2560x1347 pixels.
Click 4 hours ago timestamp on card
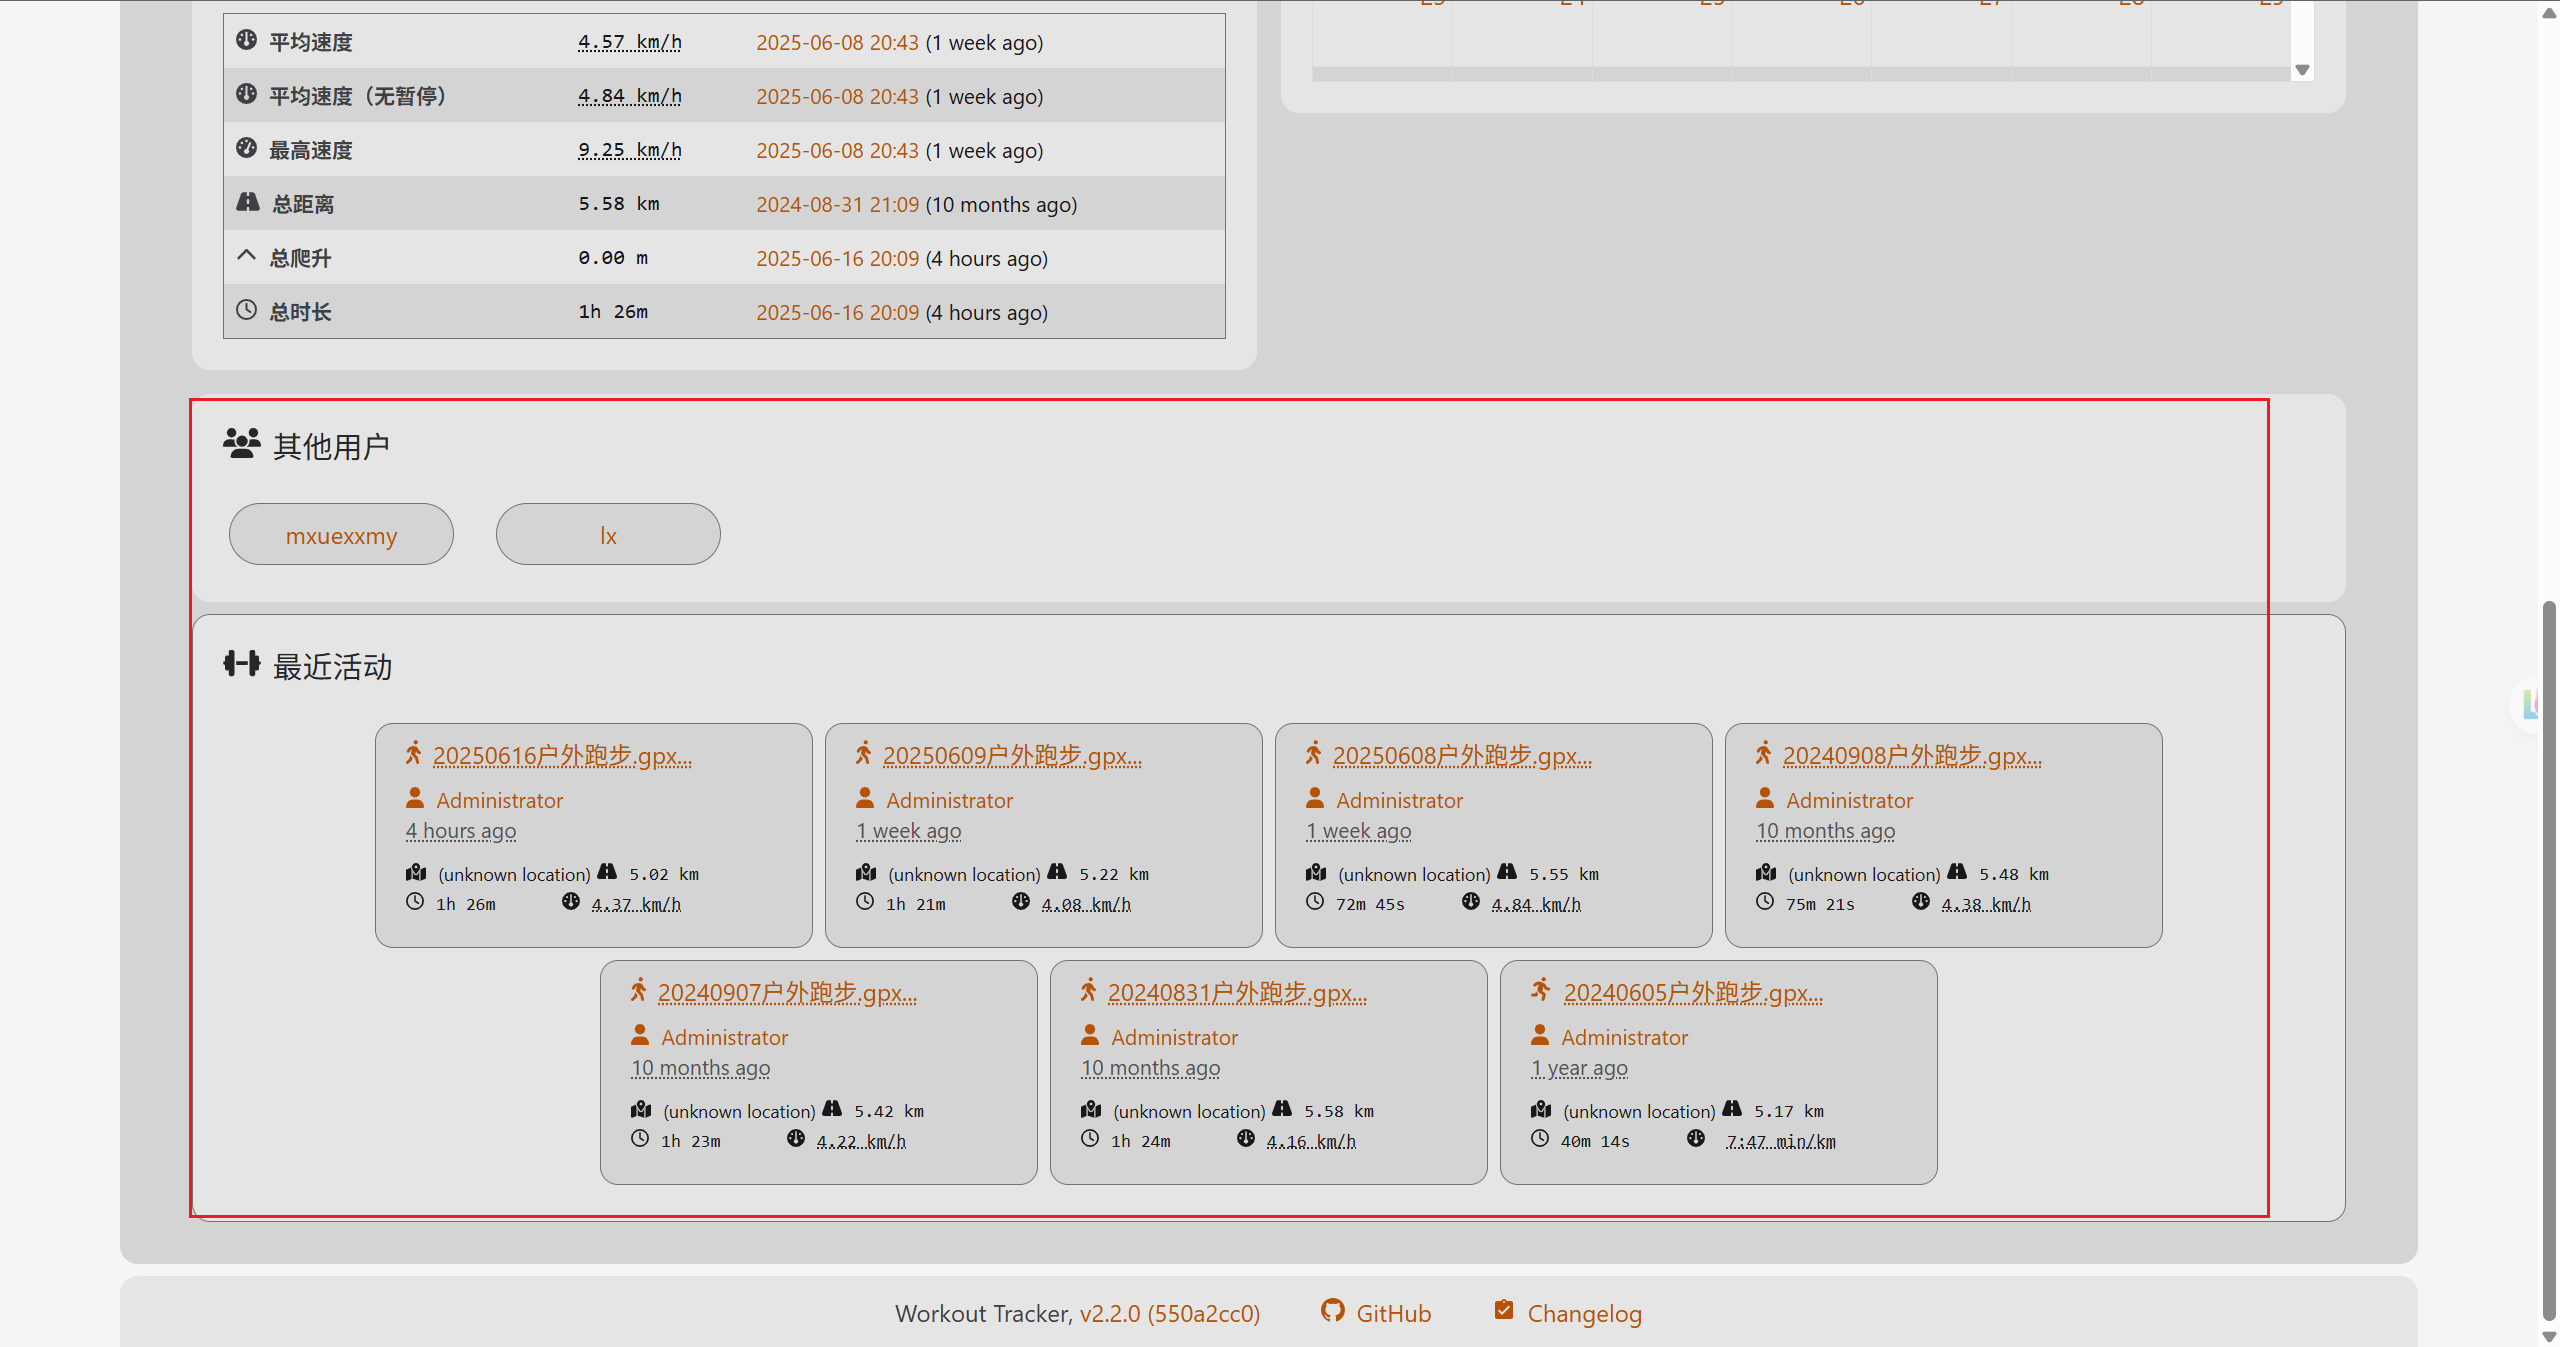pyautogui.click(x=461, y=831)
